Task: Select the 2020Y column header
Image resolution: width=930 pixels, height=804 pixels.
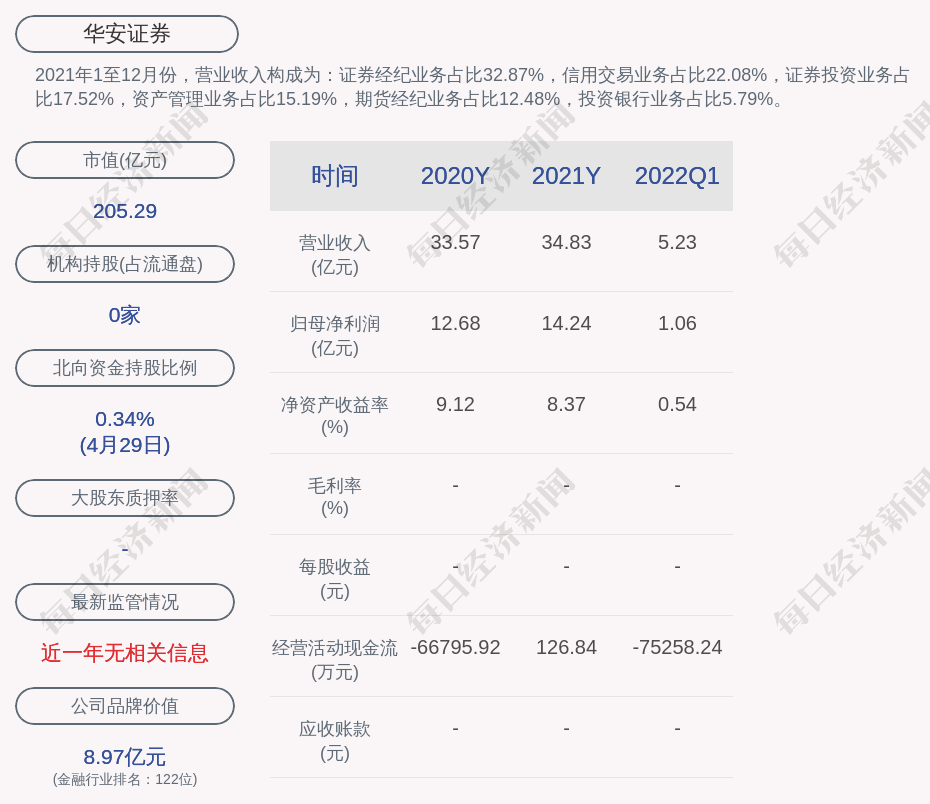Action: click(x=455, y=176)
